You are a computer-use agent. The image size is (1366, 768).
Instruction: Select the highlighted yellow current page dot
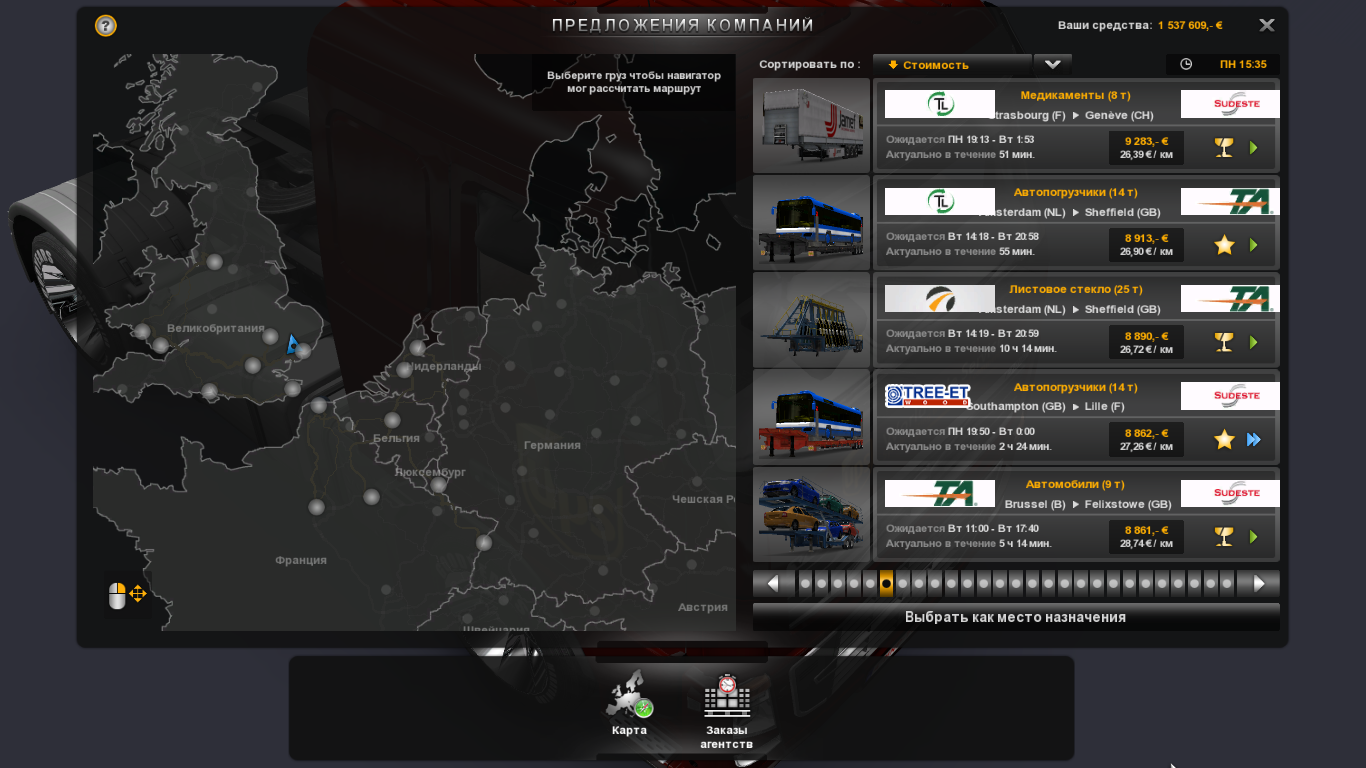point(886,584)
